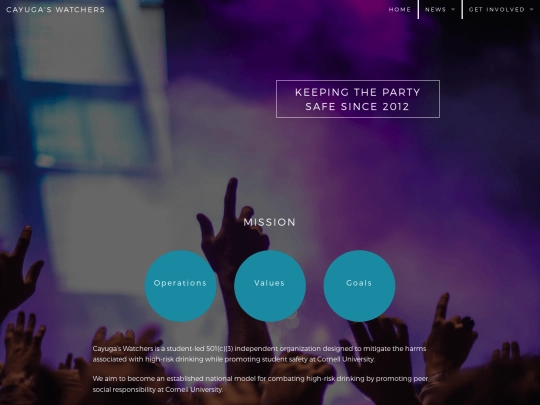
Task: Click the vertical divider between Home and News
Action: 418,9
